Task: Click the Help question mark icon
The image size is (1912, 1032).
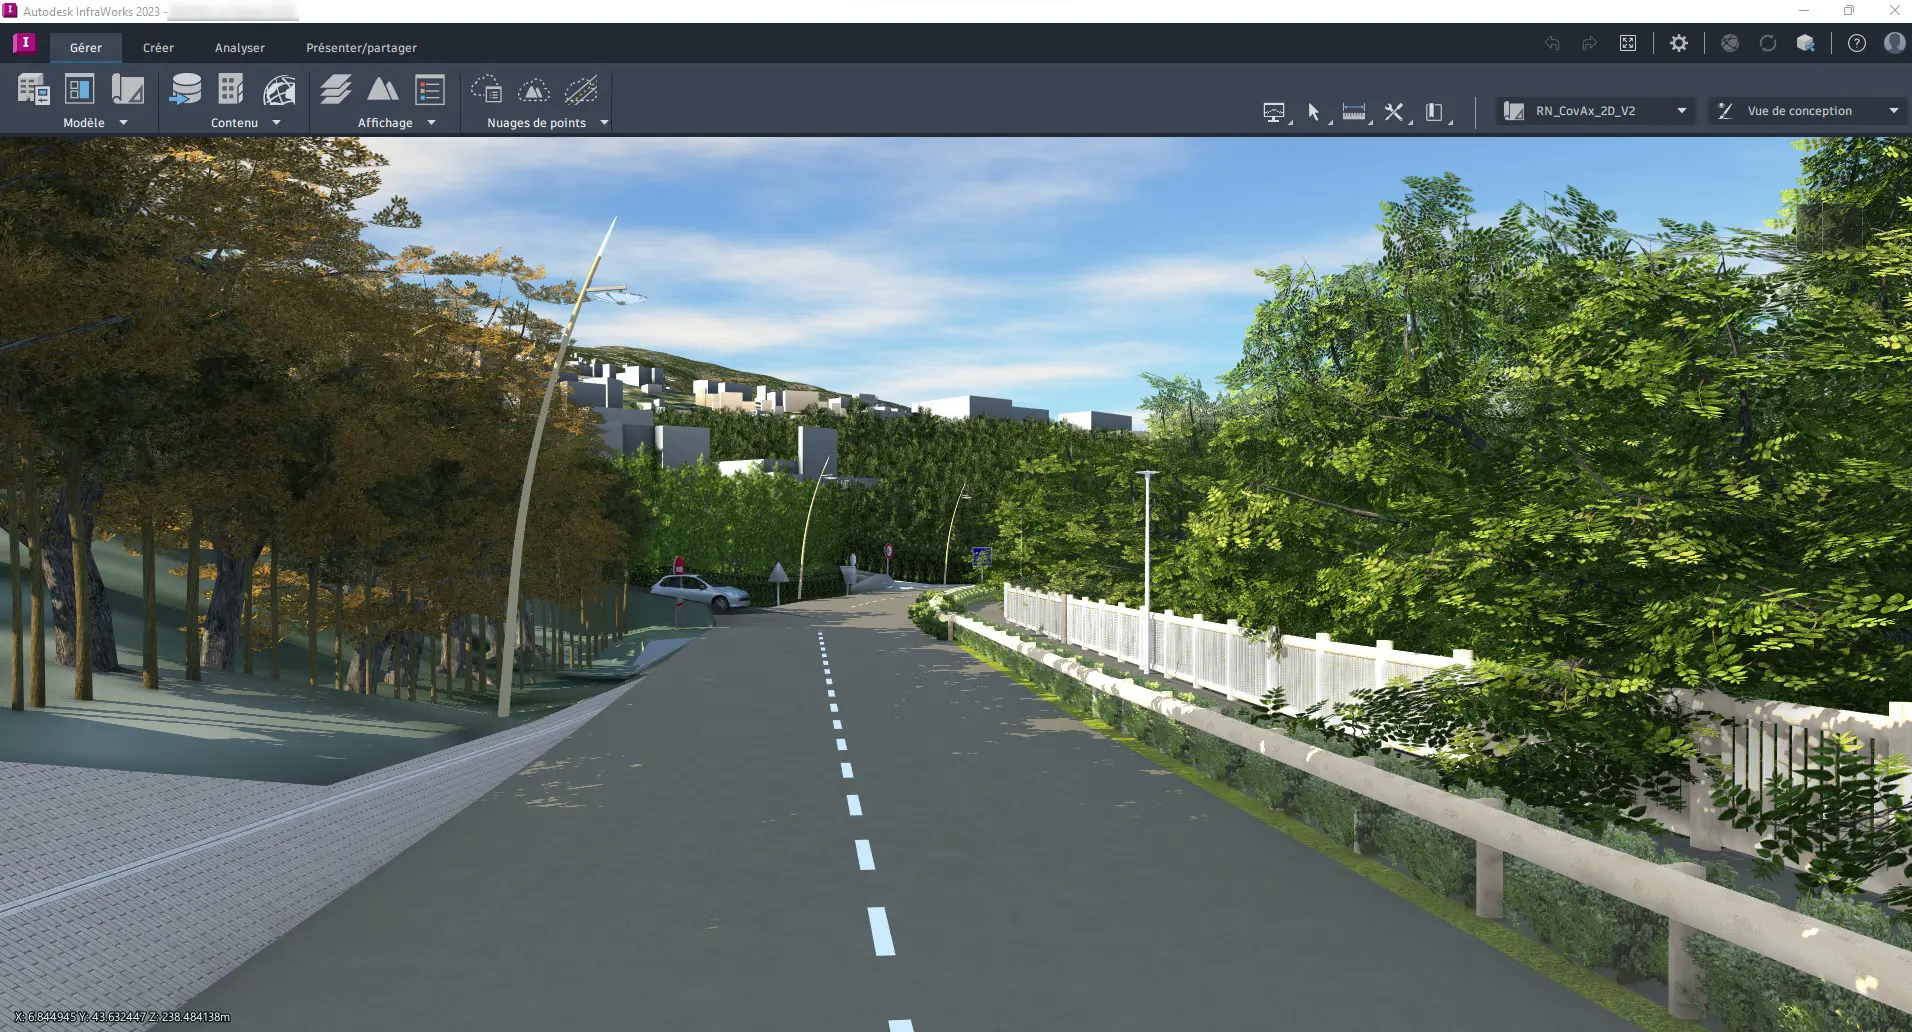Action: click(1858, 43)
